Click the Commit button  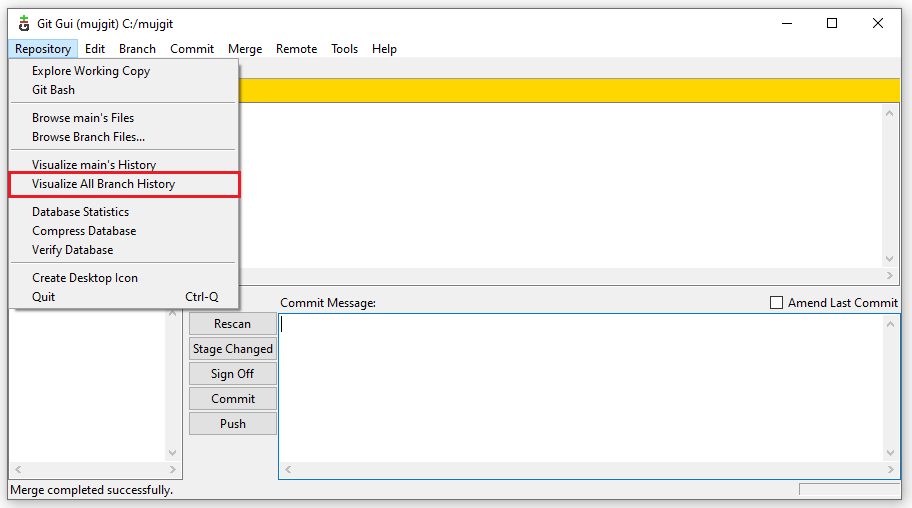[233, 399]
